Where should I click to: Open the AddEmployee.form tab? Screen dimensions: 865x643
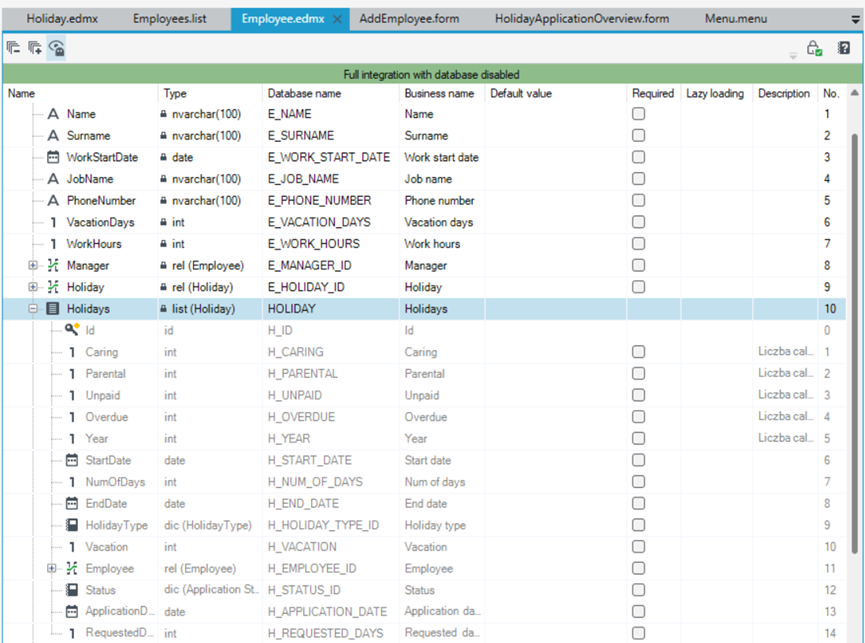click(x=409, y=19)
